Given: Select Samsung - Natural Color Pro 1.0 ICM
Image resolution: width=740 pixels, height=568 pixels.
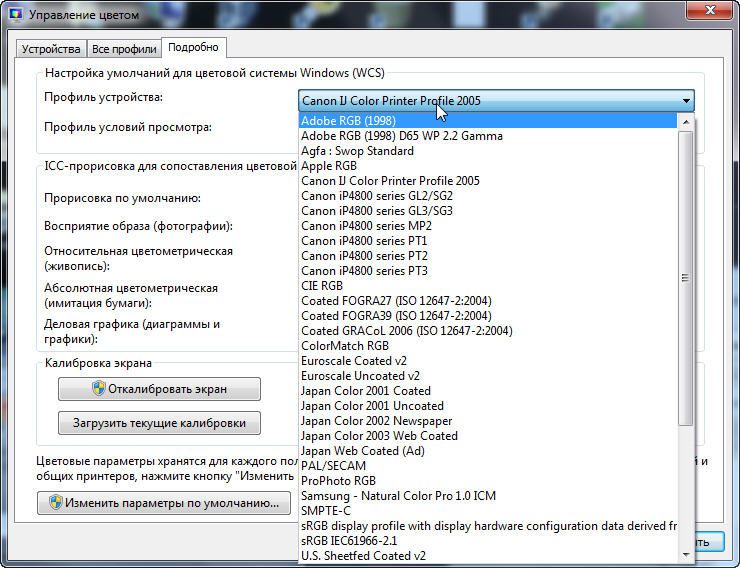Looking at the screenshot, I should [x=488, y=496].
